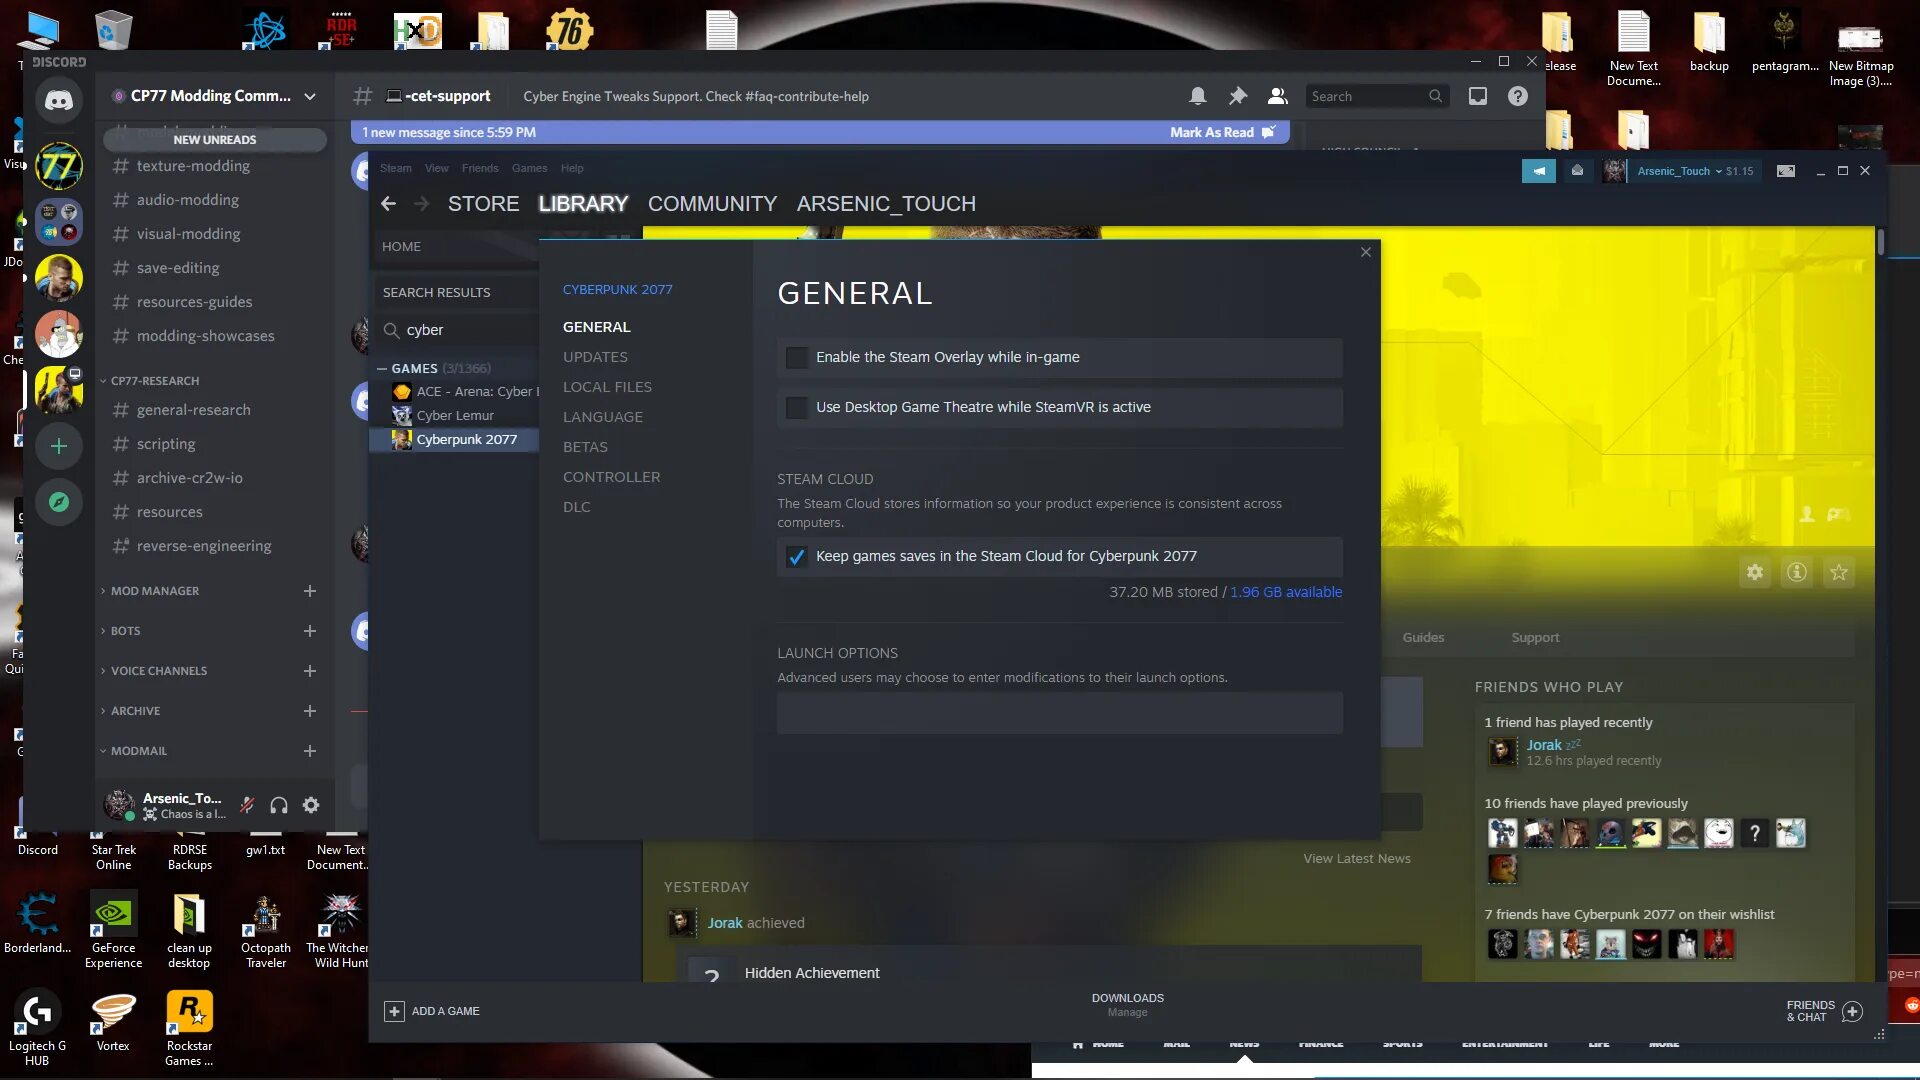Toggle Desktop Game Theatre SteamVR checkbox
Image resolution: width=1920 pixels, height=1080 pixels.
796,406
